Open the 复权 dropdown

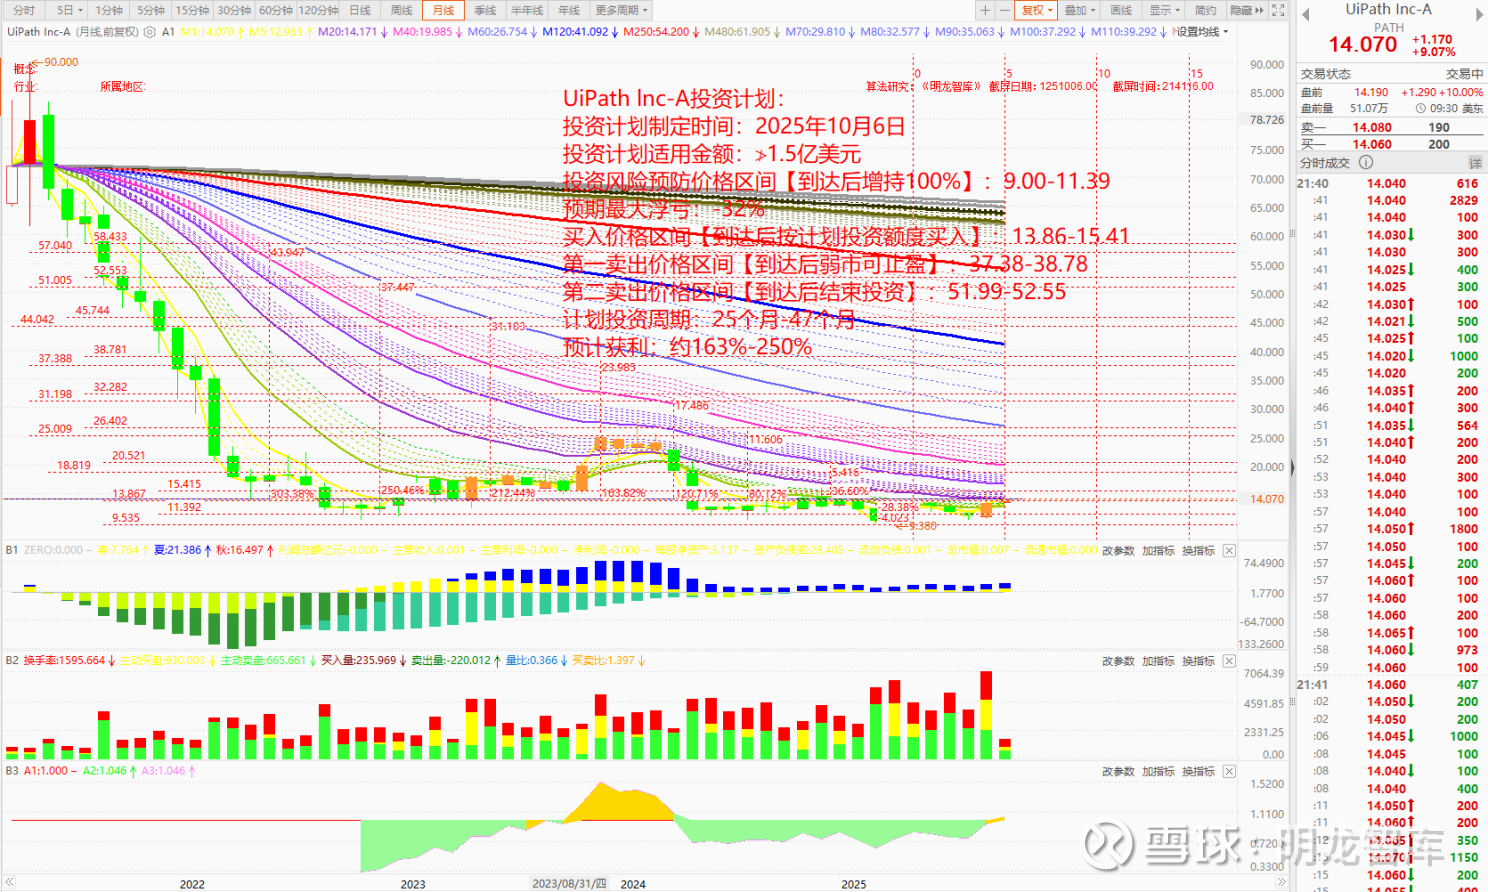tap(1036, 10)
